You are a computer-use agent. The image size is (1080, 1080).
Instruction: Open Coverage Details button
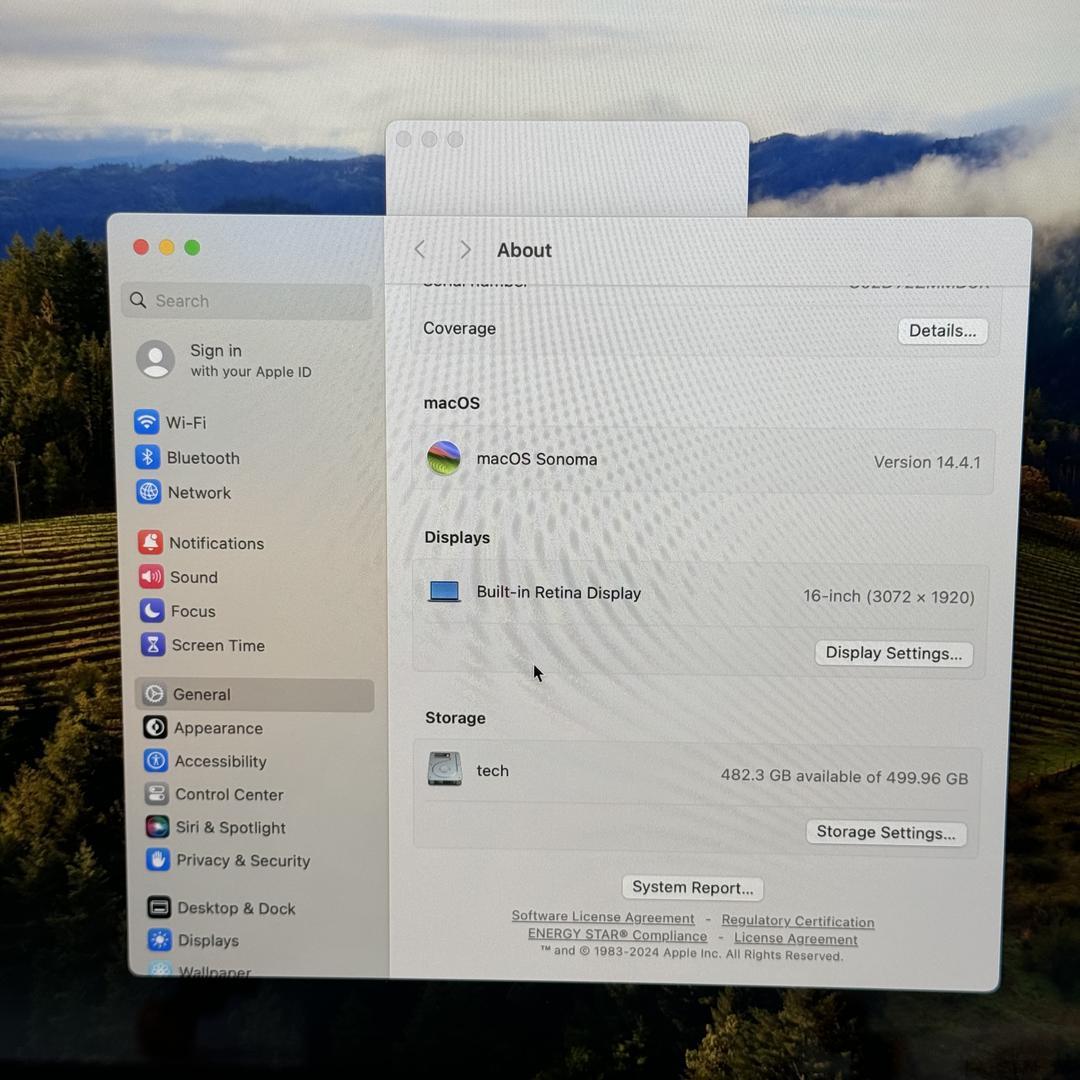coord(942,331)
